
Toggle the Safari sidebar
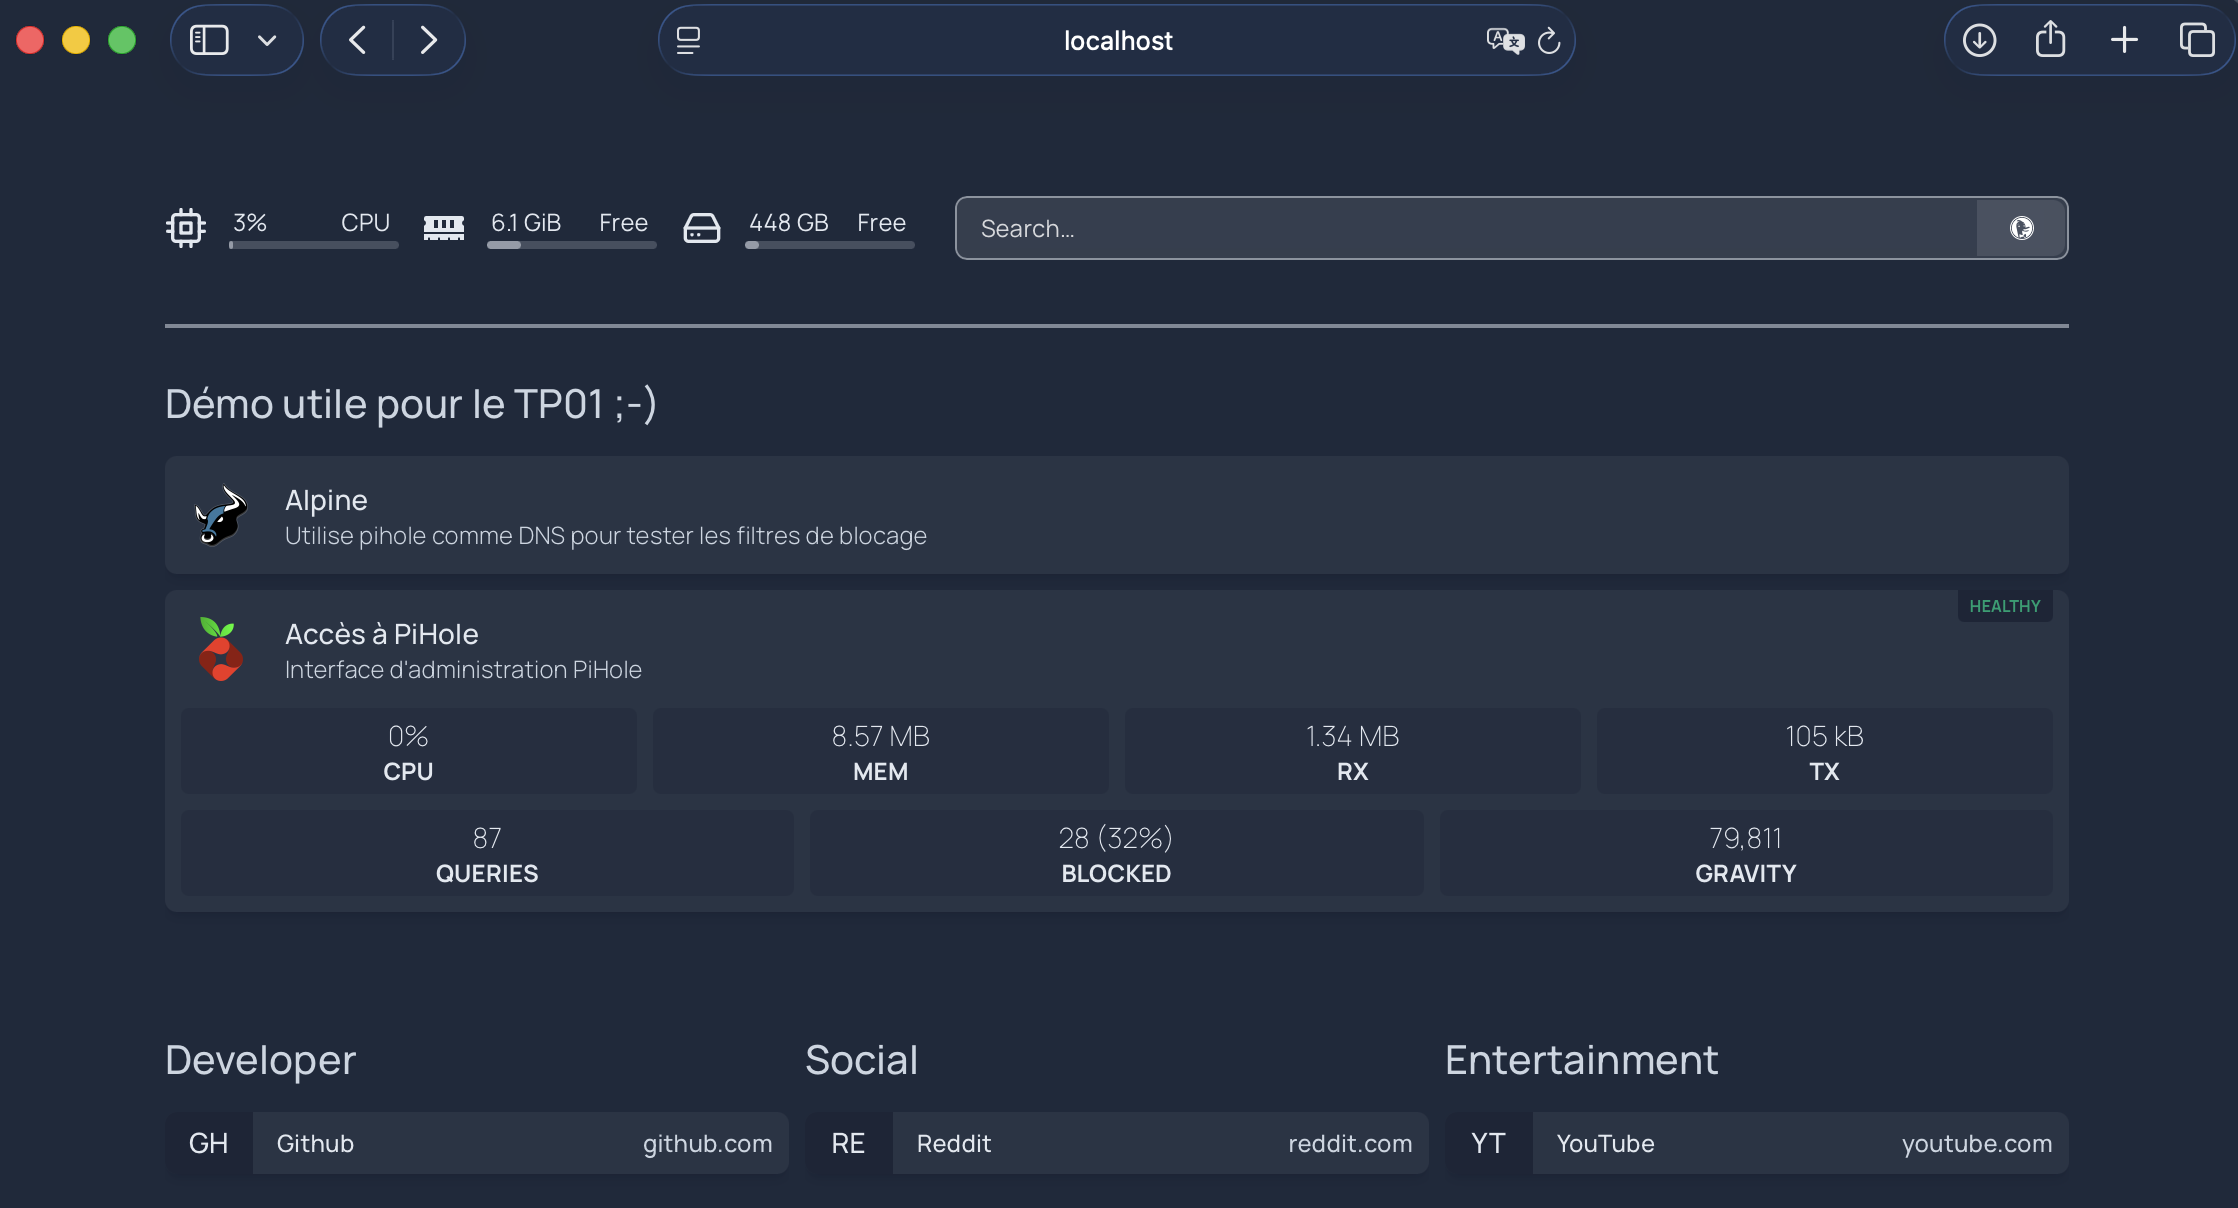coord(209,41)
